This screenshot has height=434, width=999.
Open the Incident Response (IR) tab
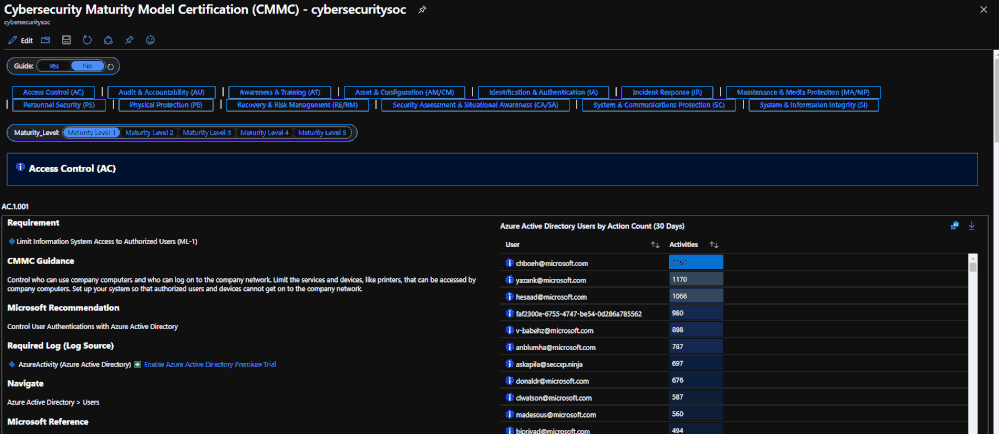(x=666, y=92)
